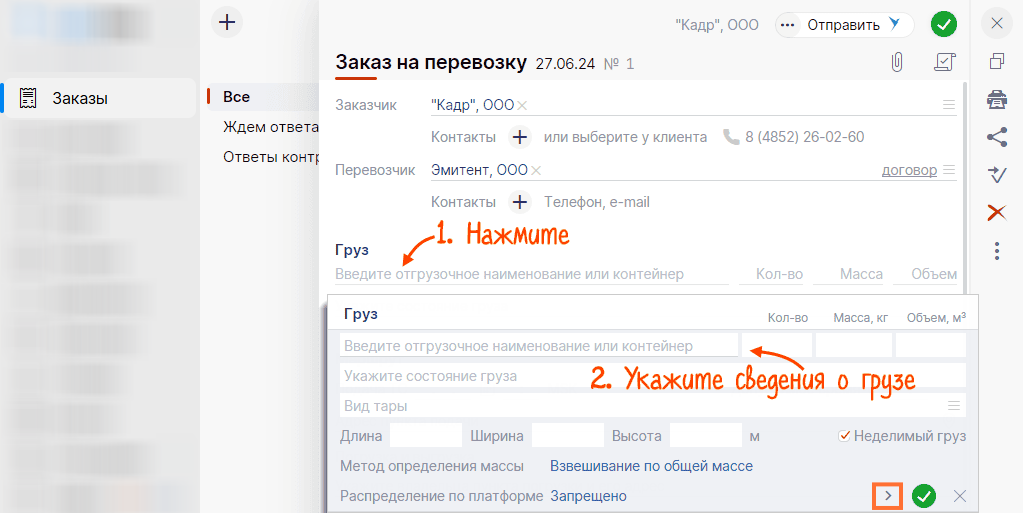Open the attachments paperclip icon
Viewport: 1023px width, 513px height.
[897, 63]
